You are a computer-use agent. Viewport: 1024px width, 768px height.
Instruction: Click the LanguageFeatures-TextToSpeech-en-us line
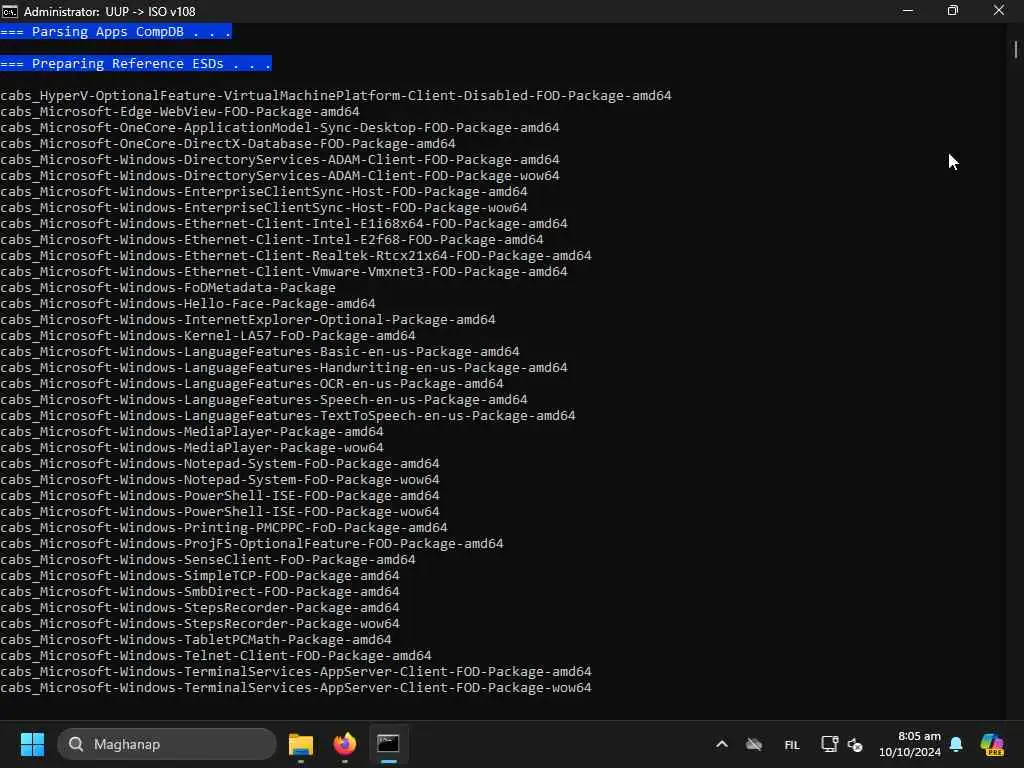288,415
